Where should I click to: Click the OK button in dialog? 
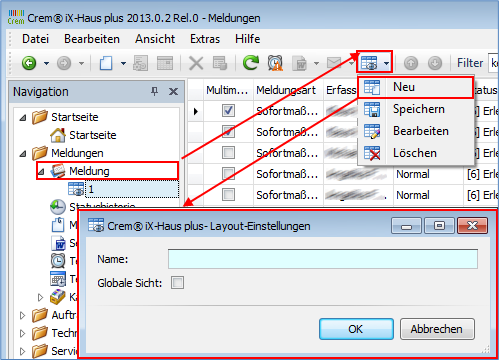tap(356, 329)
